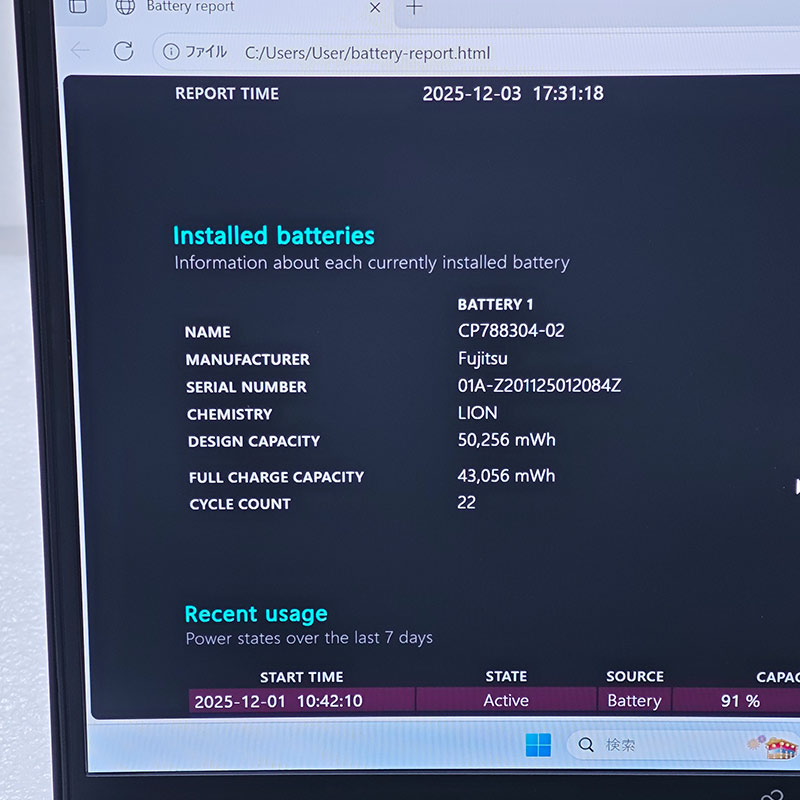Open the Windows Start menu
This screenshot has width=800, height=800.
point(538,745)
